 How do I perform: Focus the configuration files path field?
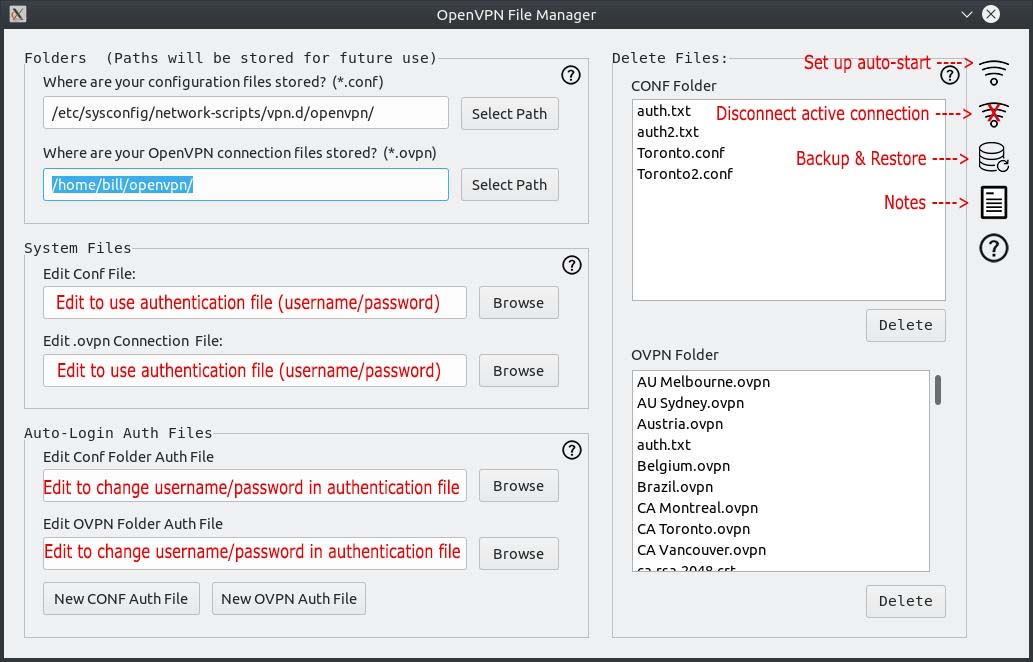(x=246, y=113)
